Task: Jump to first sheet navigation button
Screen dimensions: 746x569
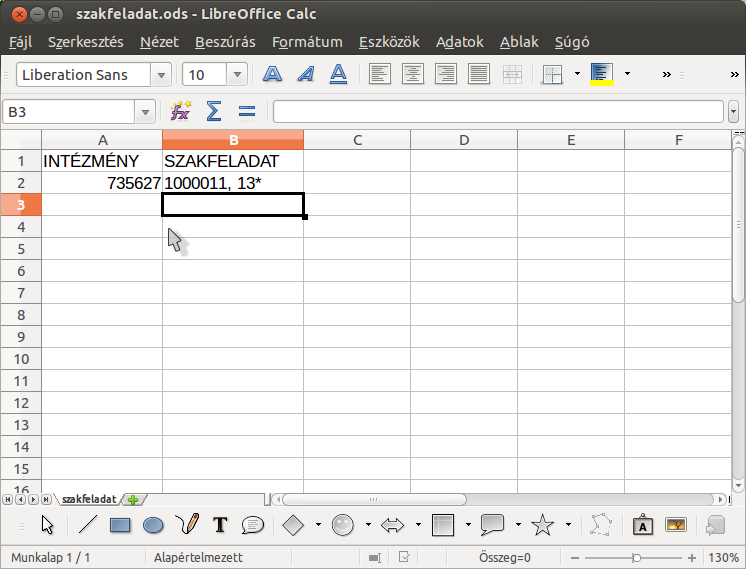Action: (8, 500)
